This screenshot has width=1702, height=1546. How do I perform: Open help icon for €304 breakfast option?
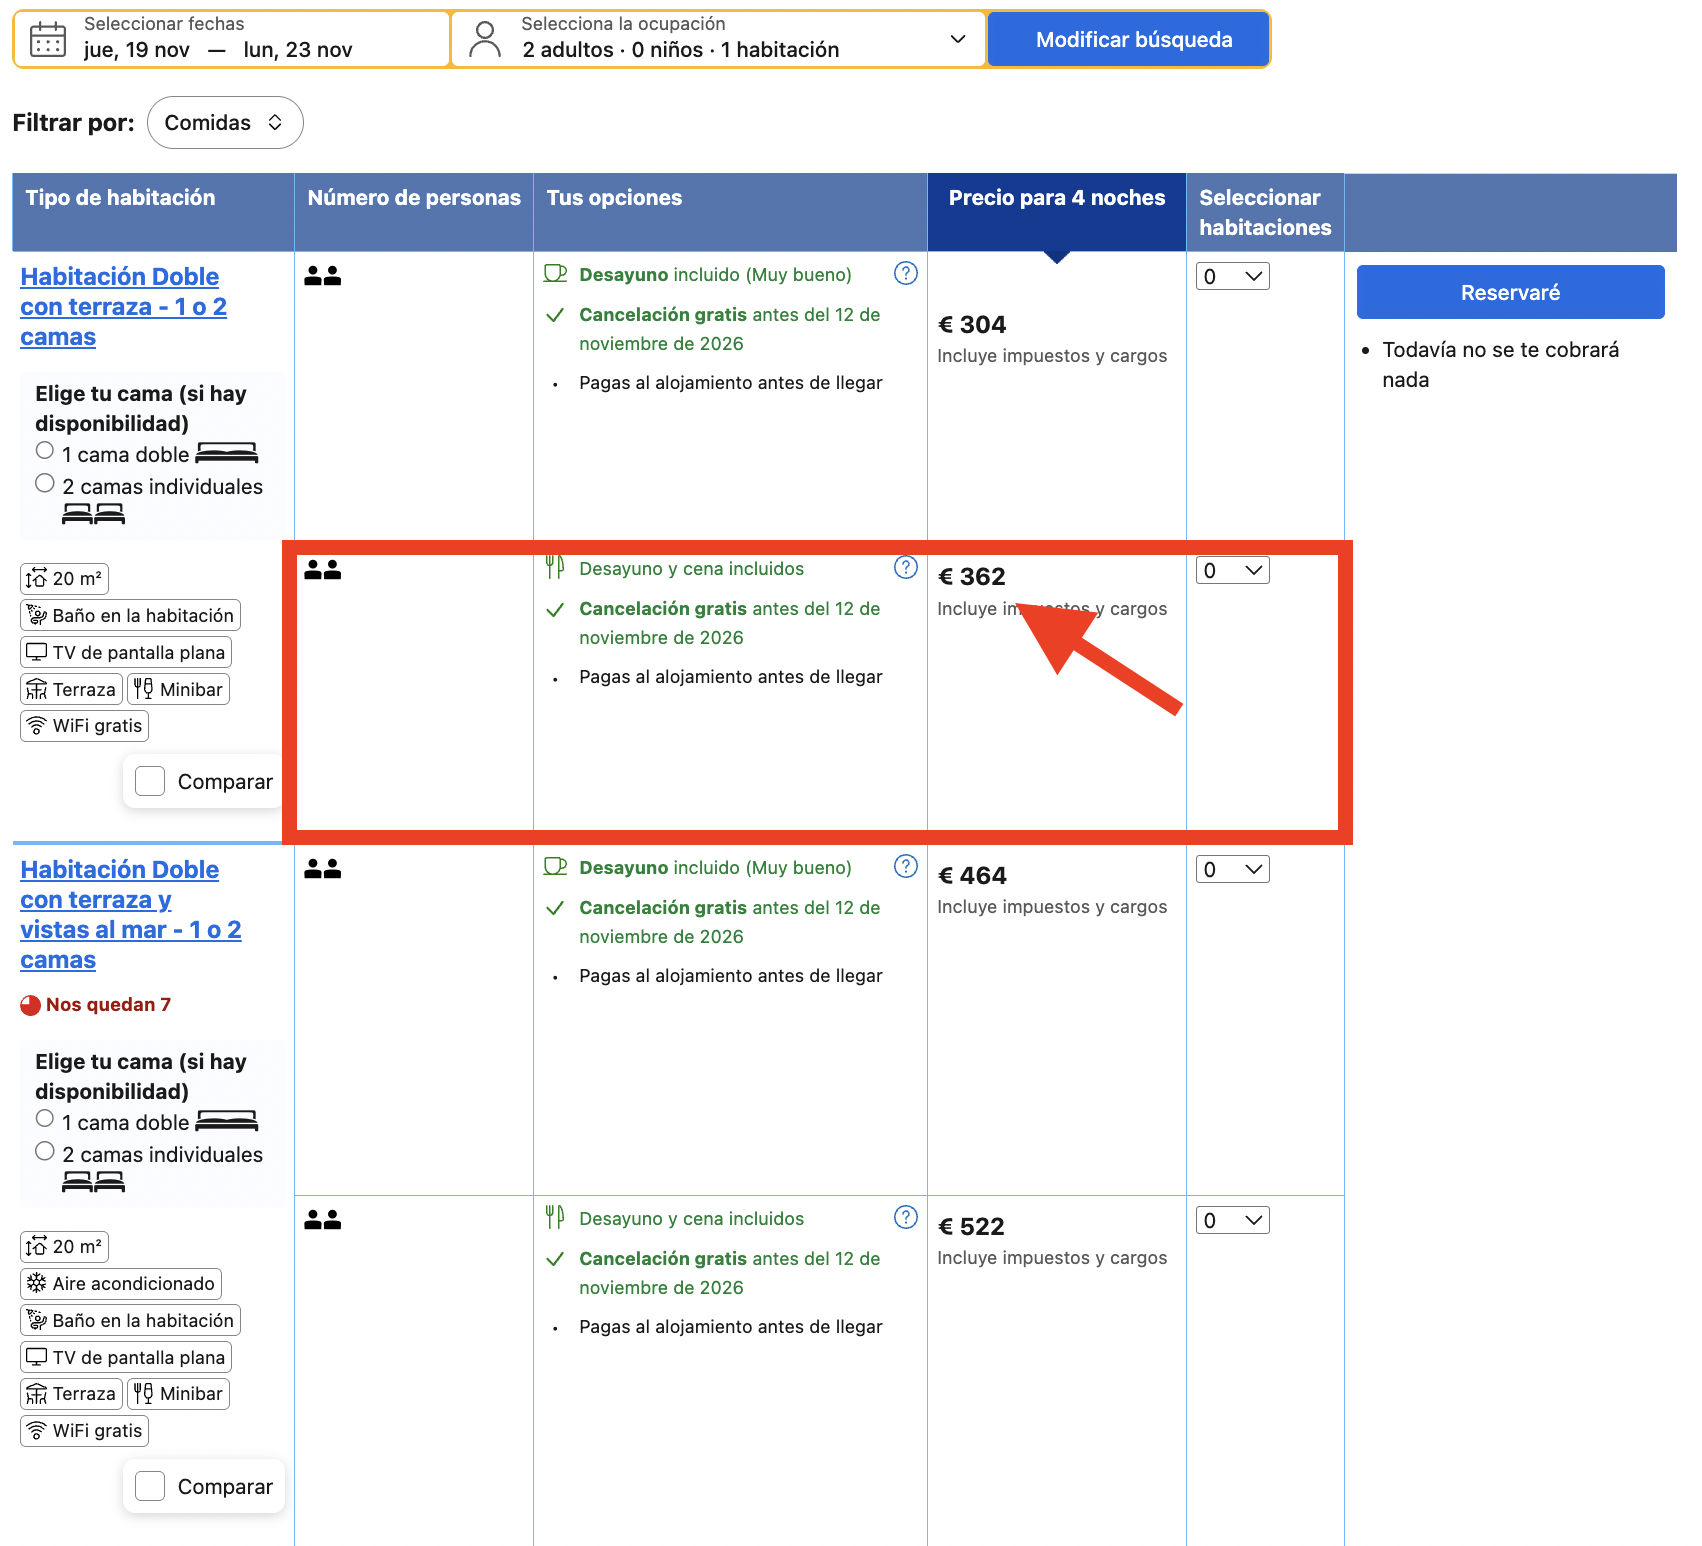(906, 273)
